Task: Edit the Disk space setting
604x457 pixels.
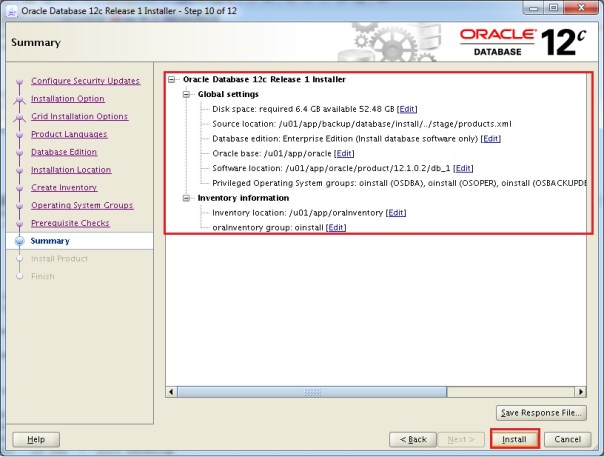Action: coord(407,108)
